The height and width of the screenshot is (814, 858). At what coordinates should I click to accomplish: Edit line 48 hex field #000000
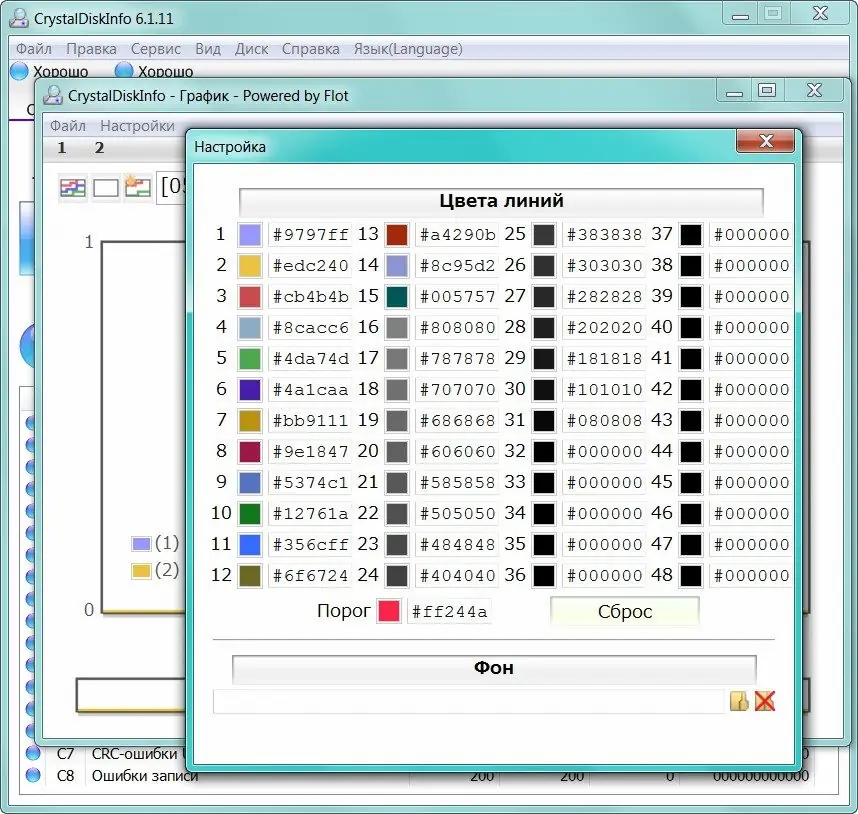point(751,575)
